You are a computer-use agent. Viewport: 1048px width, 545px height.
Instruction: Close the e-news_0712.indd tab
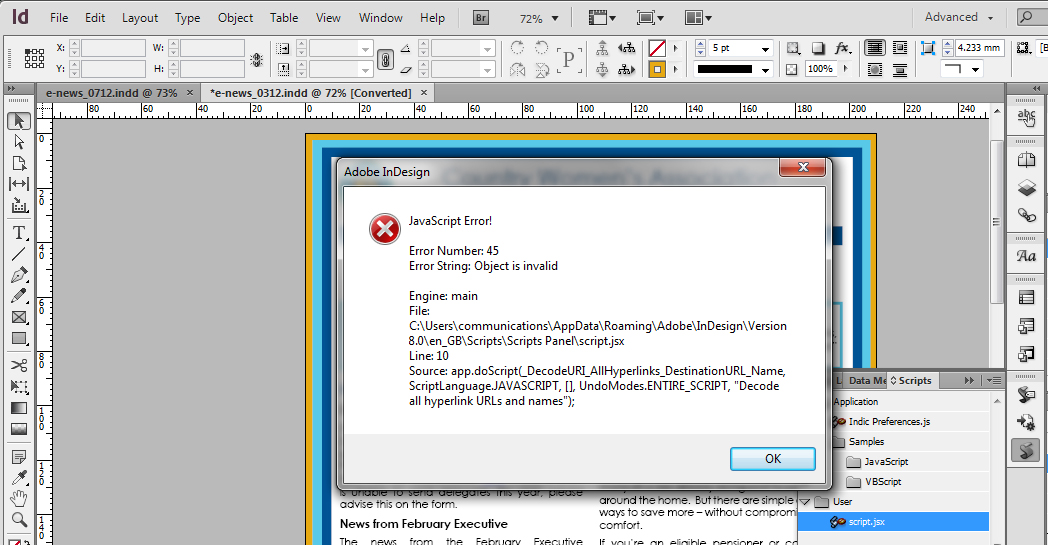[190, 93]
